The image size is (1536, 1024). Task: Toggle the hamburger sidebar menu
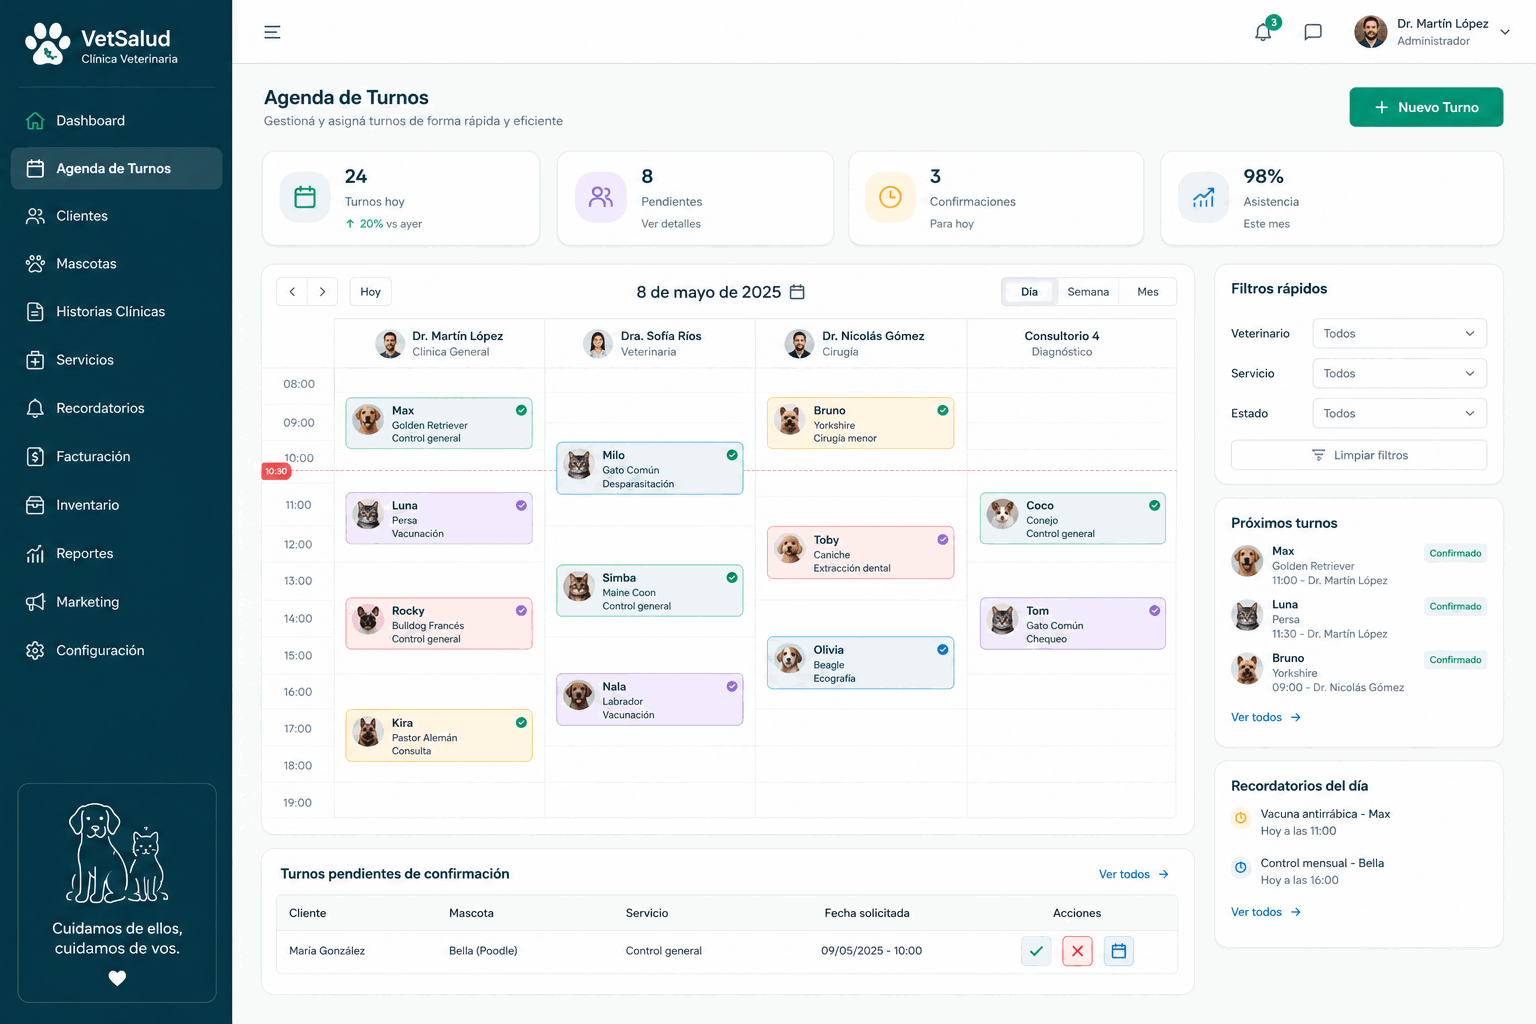click(272, 32)
